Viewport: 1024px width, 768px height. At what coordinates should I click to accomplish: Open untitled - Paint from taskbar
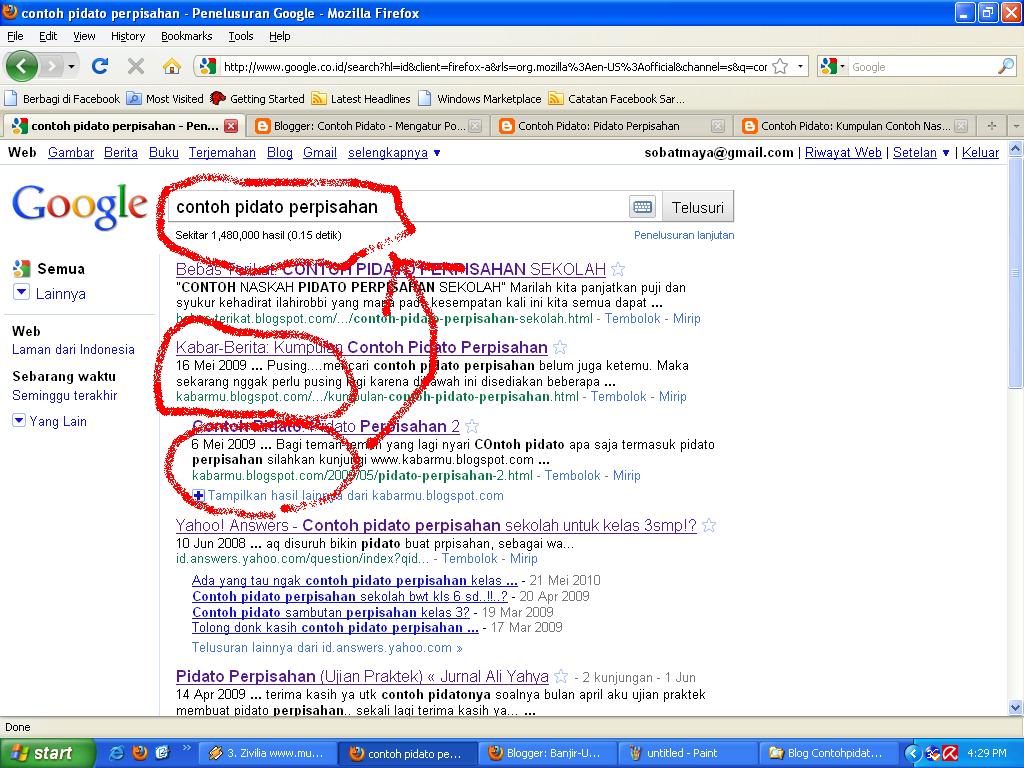[688, 753]
